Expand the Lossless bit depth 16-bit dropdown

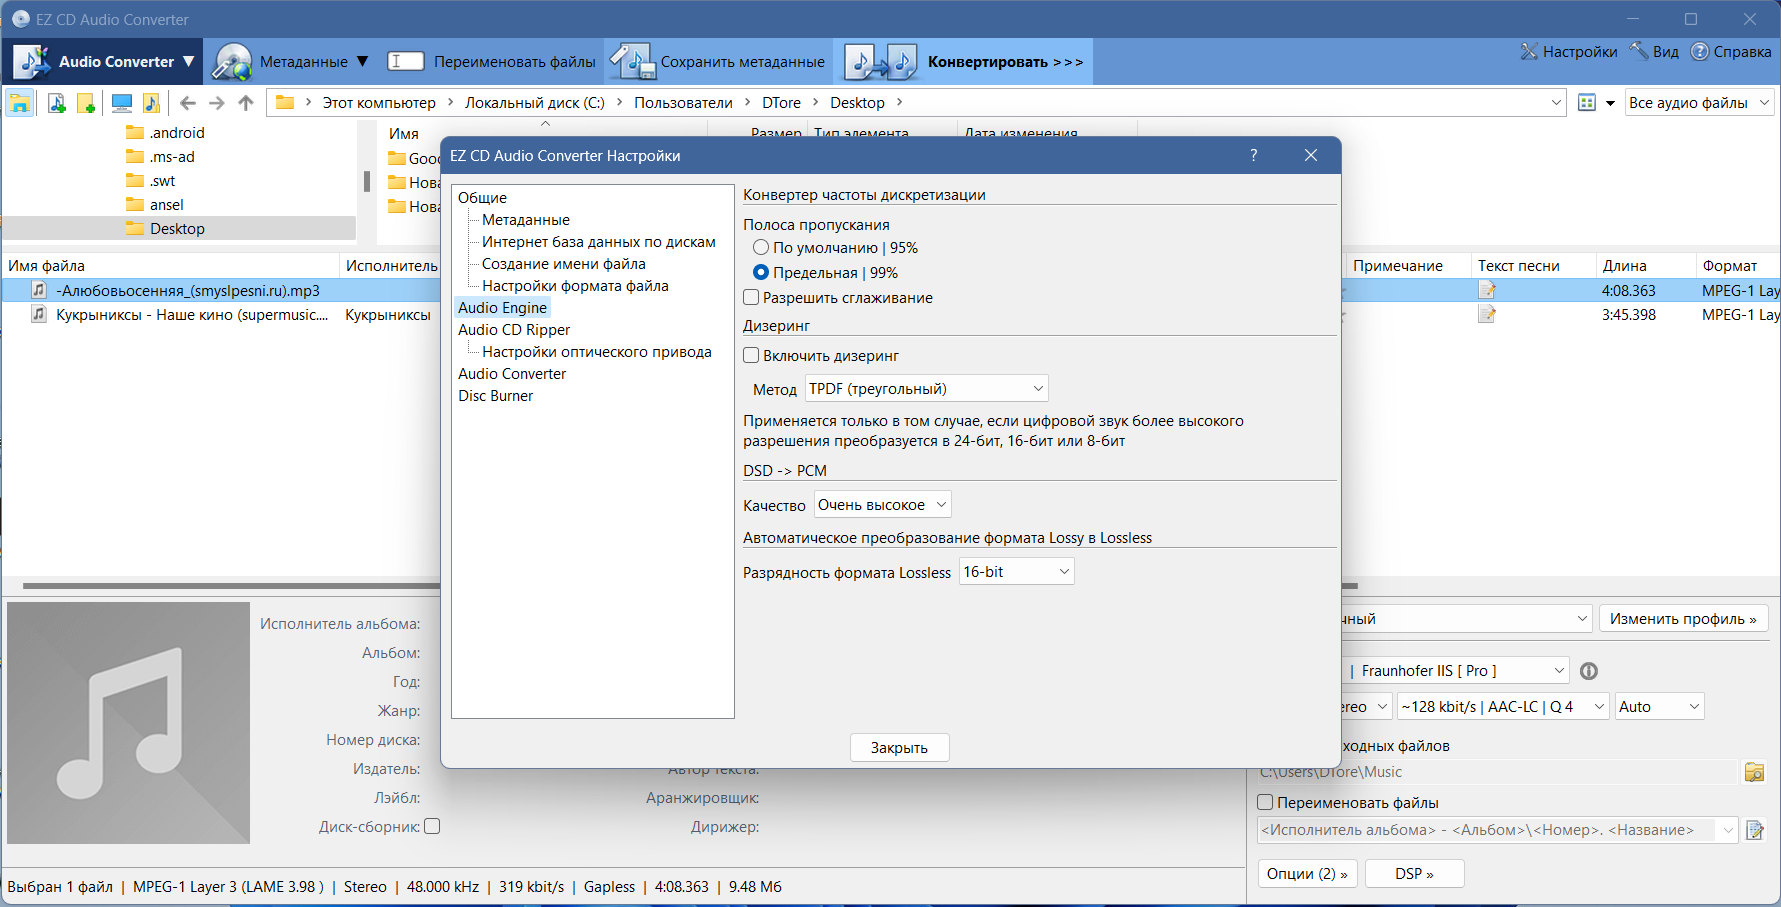[x=1017, y=572]
